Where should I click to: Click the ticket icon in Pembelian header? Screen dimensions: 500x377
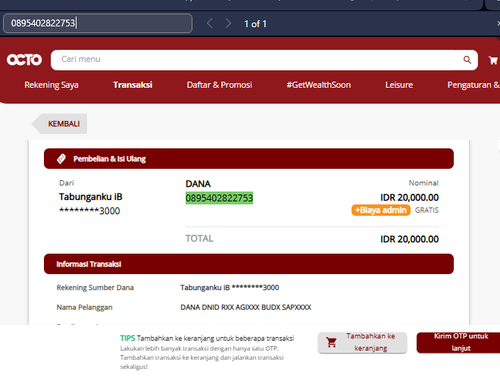click(x=61, y=159)
